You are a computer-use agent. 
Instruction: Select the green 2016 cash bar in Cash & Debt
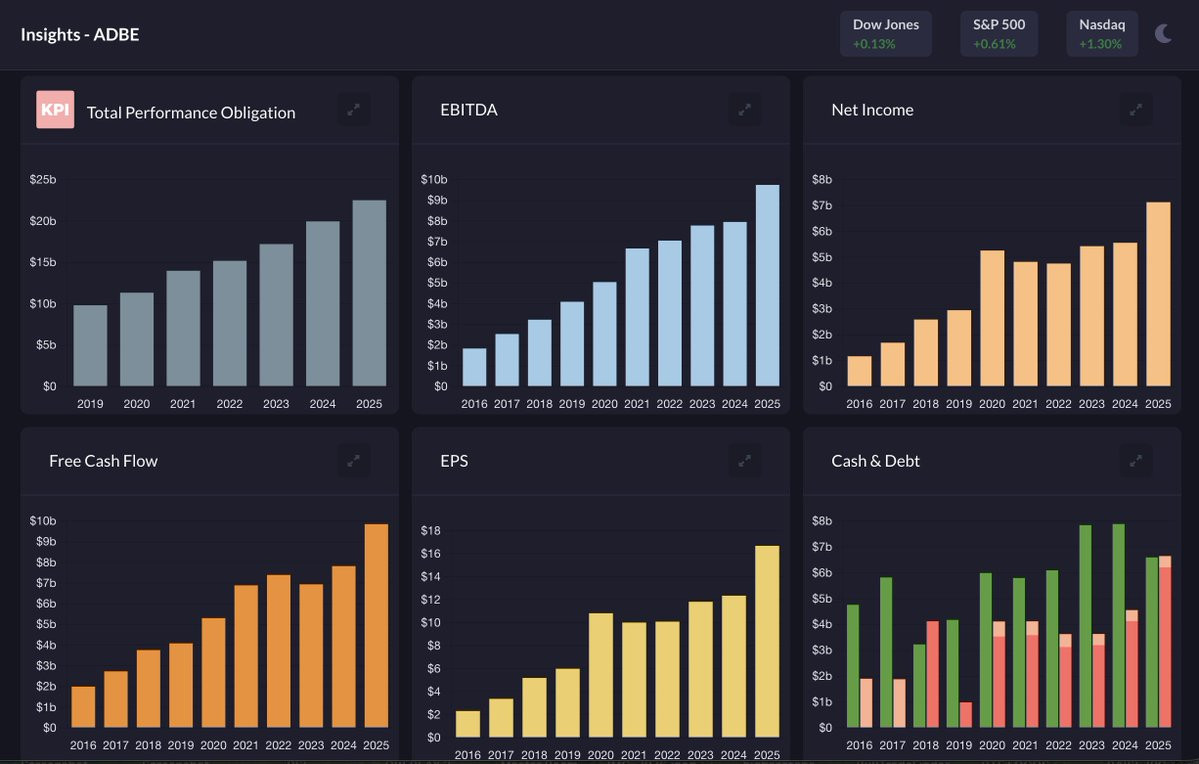(853, 666)
